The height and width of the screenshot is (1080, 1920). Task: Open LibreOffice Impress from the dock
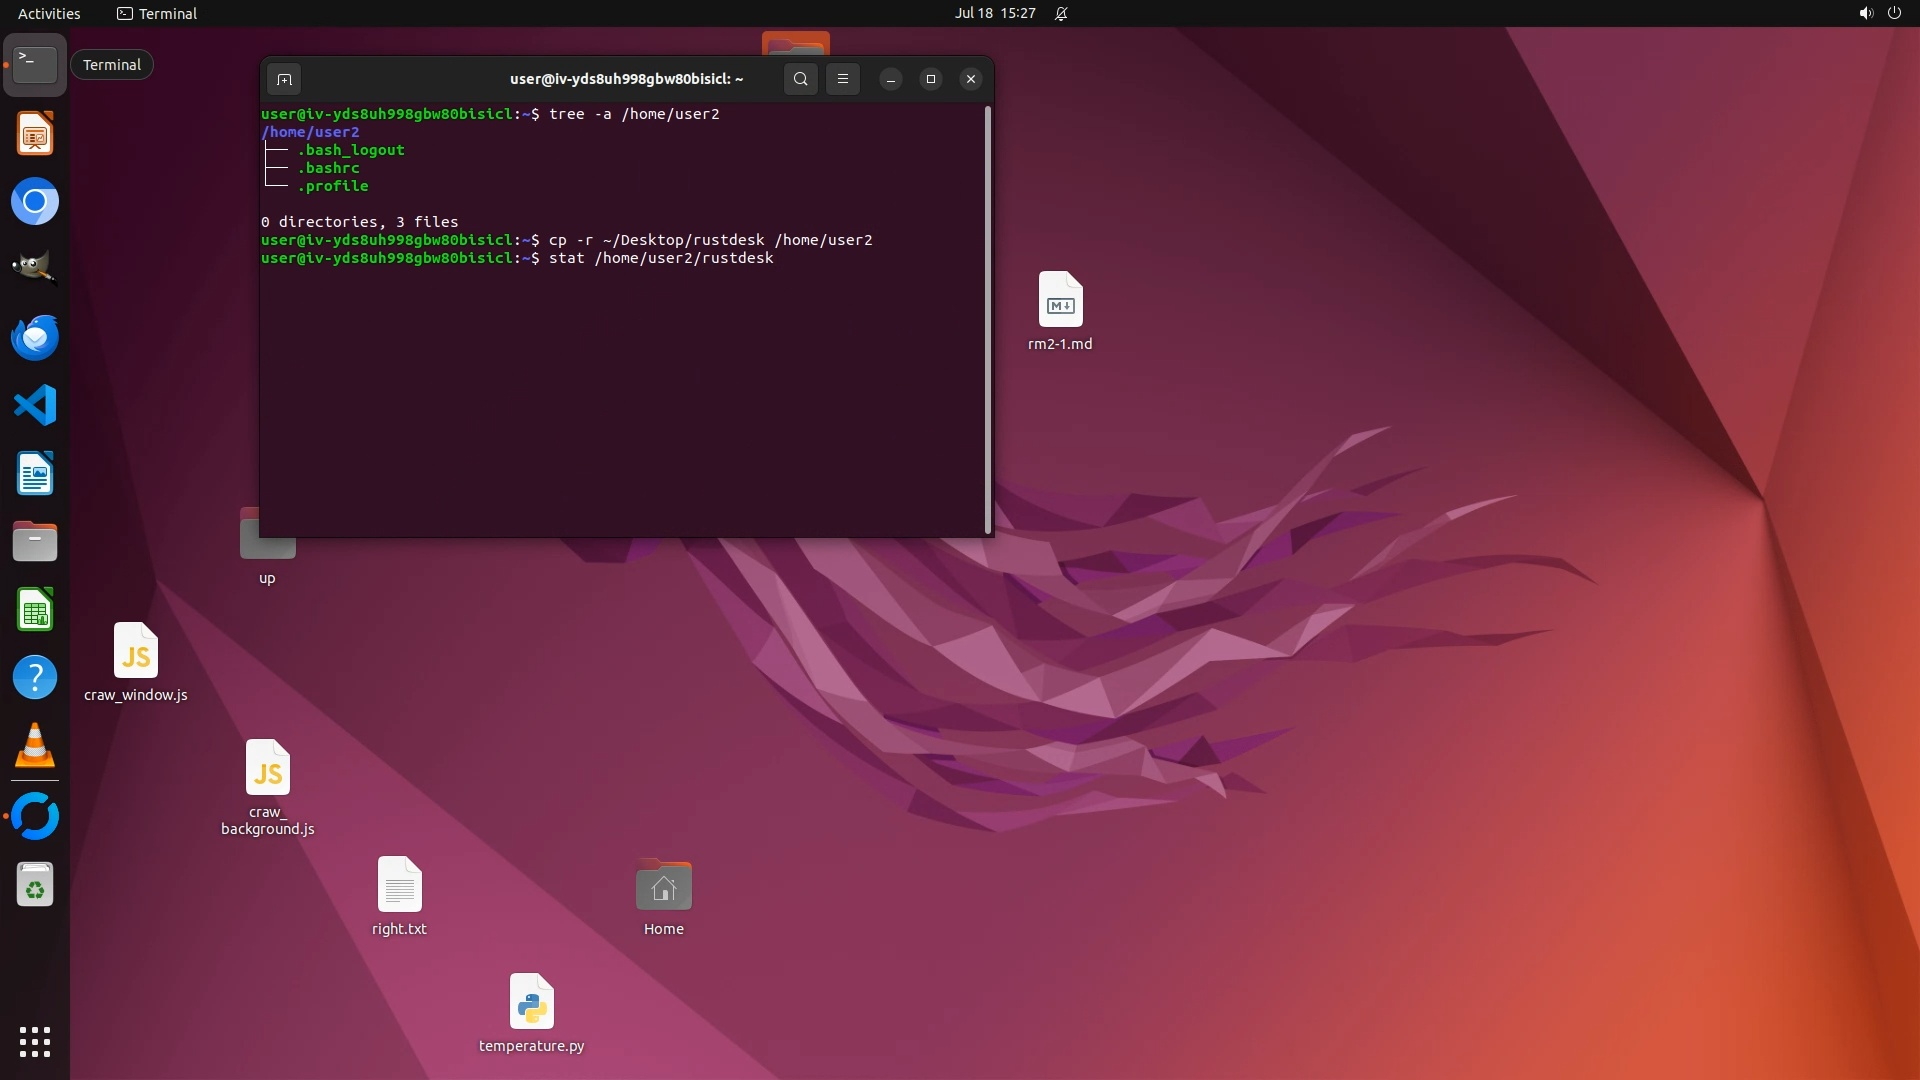pos(35,134)
